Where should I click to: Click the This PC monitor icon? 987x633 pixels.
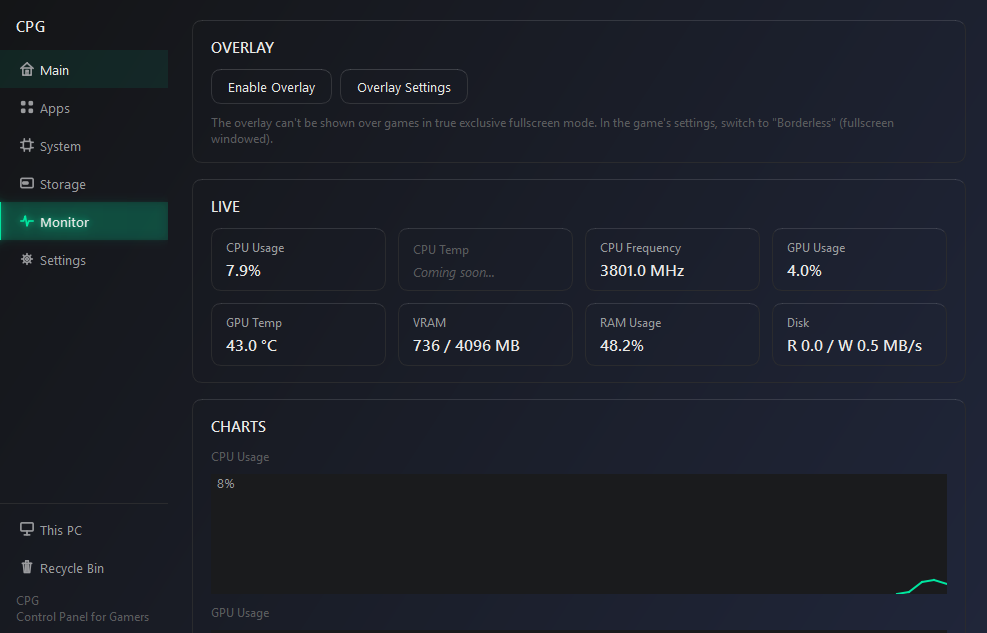[26, 529]
